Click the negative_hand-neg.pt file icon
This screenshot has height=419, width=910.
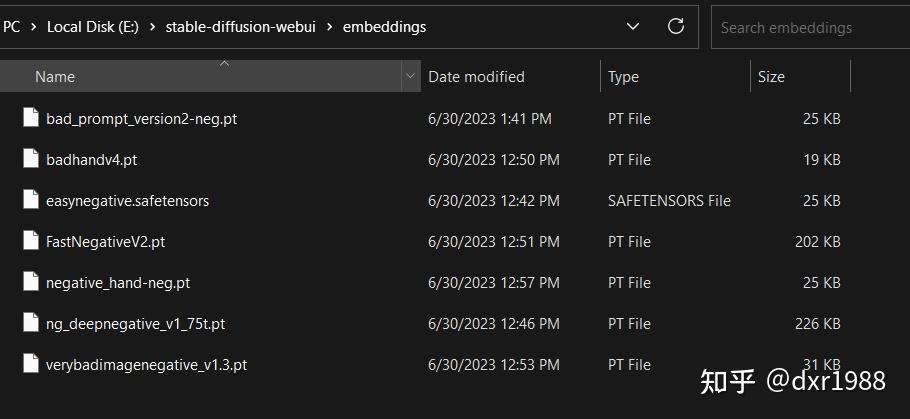[30, 283]
